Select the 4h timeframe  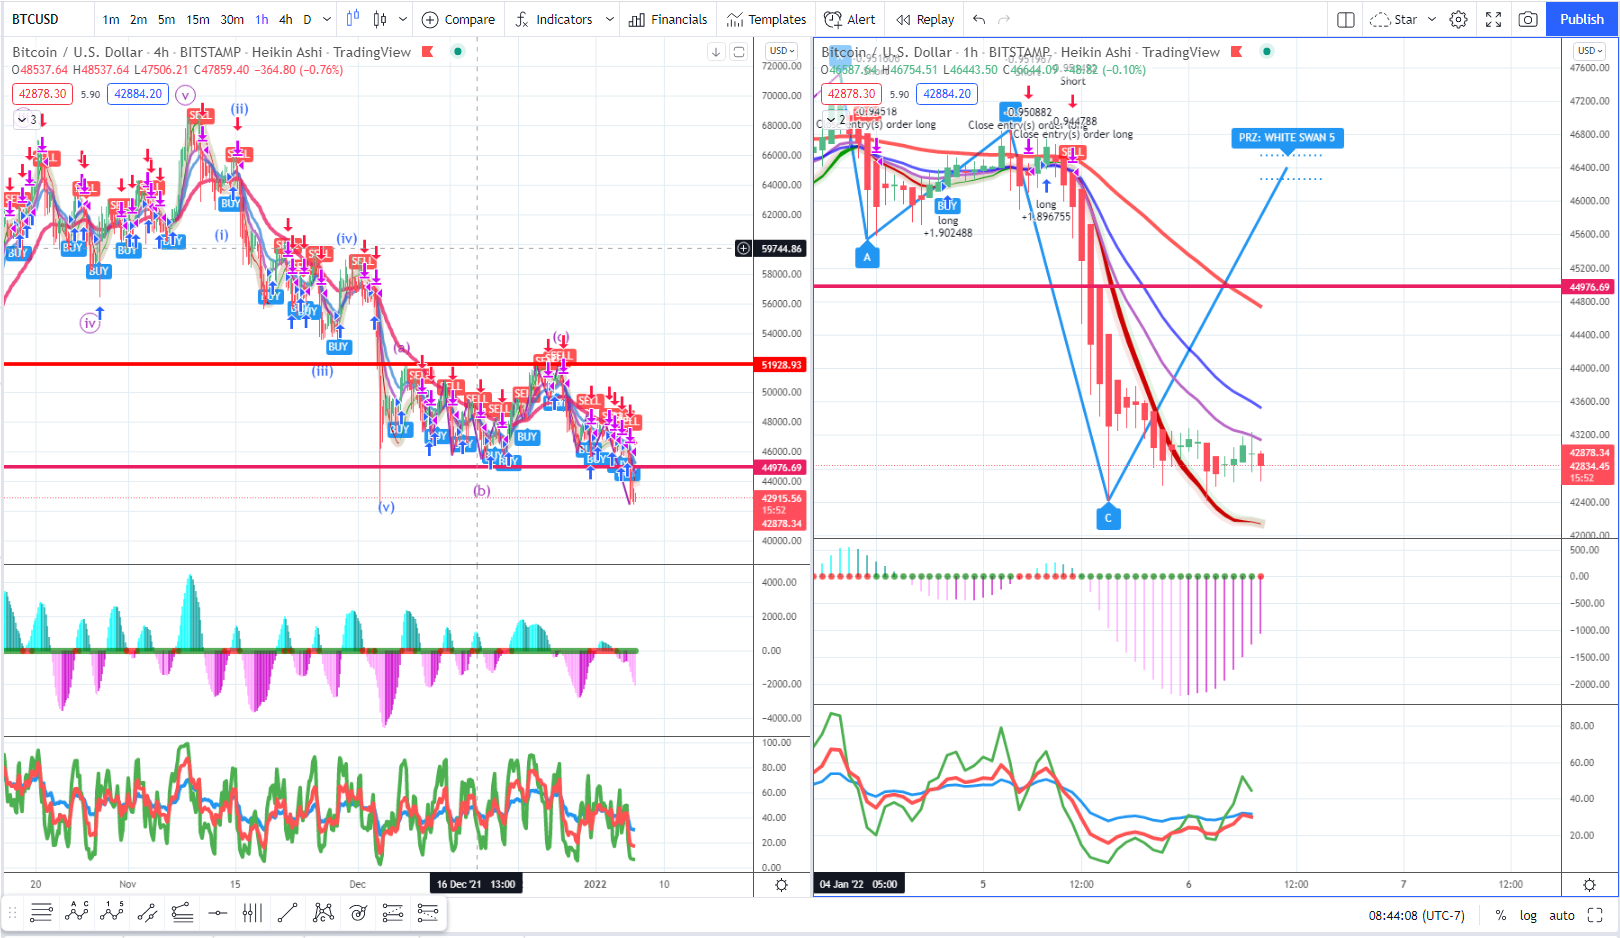coord(286,19)
